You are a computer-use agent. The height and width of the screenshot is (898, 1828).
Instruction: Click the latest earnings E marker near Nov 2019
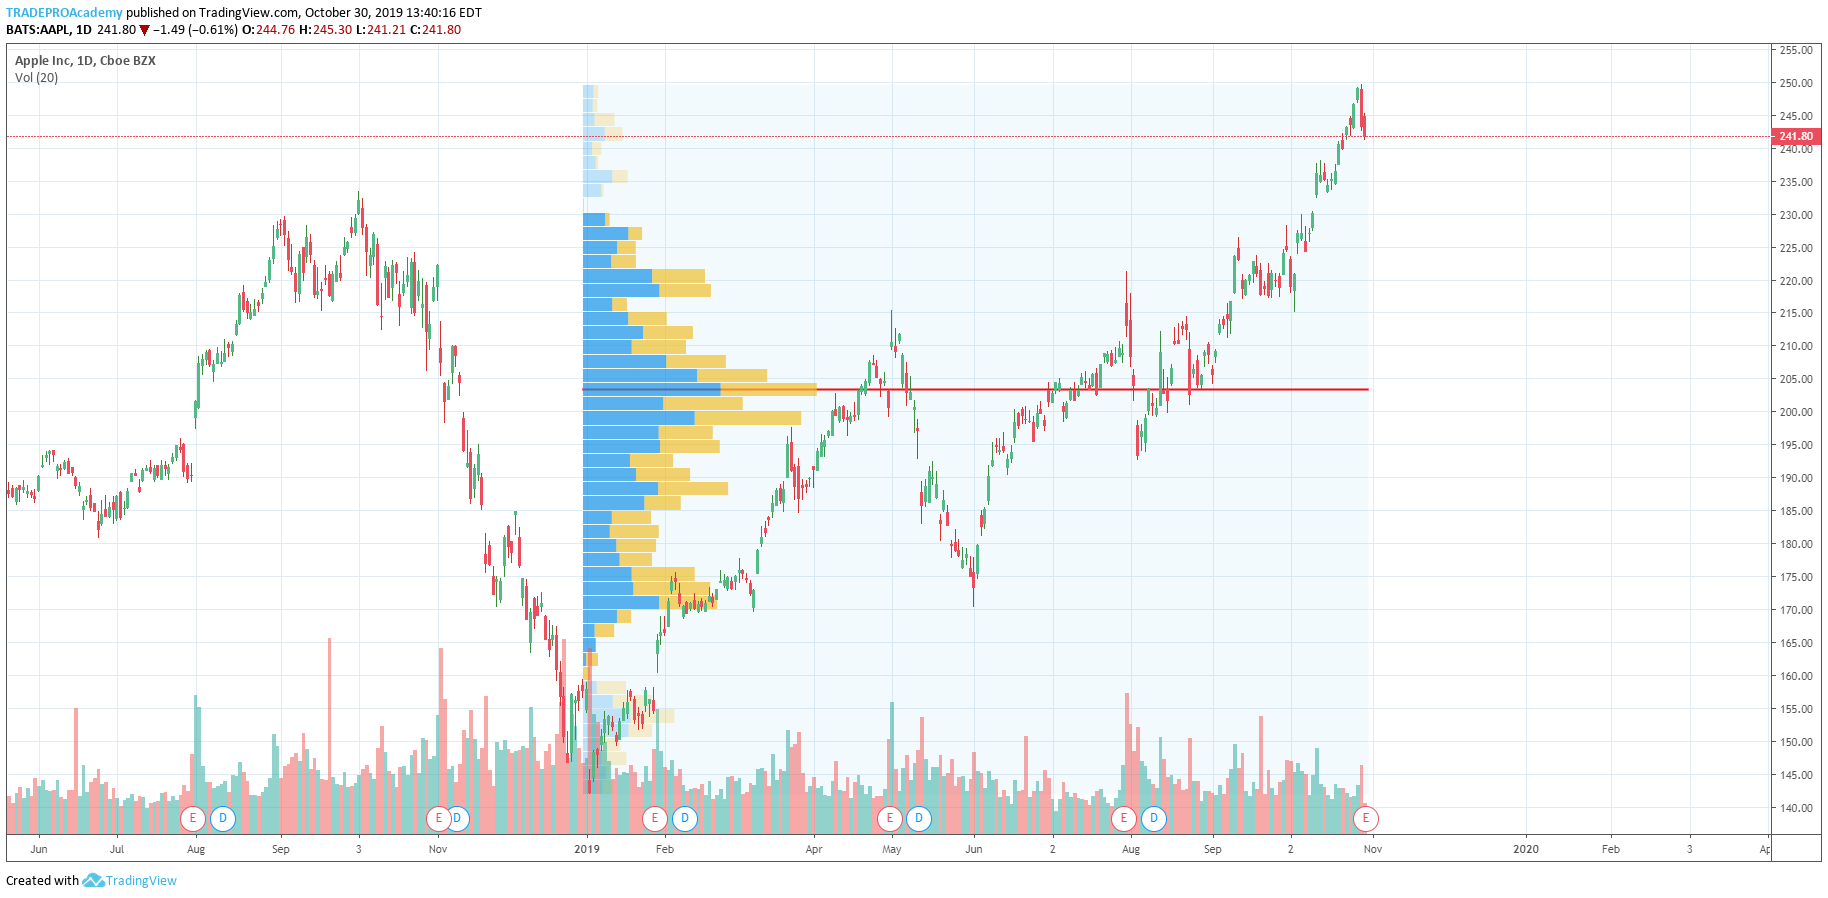1366,819
